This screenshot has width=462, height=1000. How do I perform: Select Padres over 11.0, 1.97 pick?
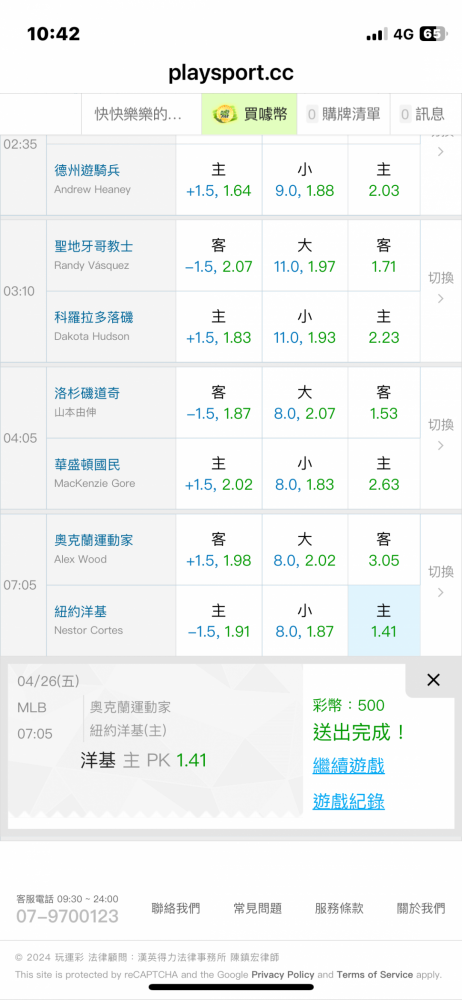pyautogui.click(x=304, y=256)
